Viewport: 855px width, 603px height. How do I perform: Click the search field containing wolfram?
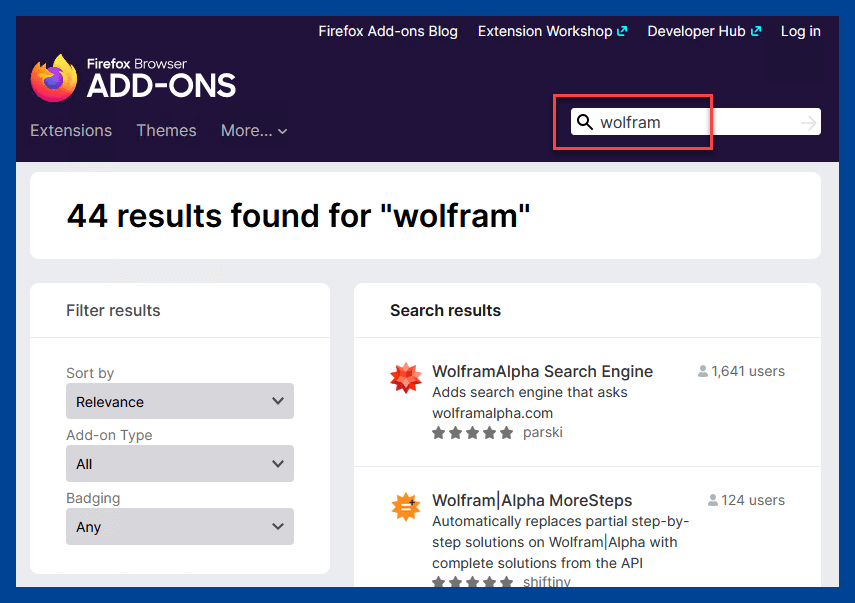(696, 122)
